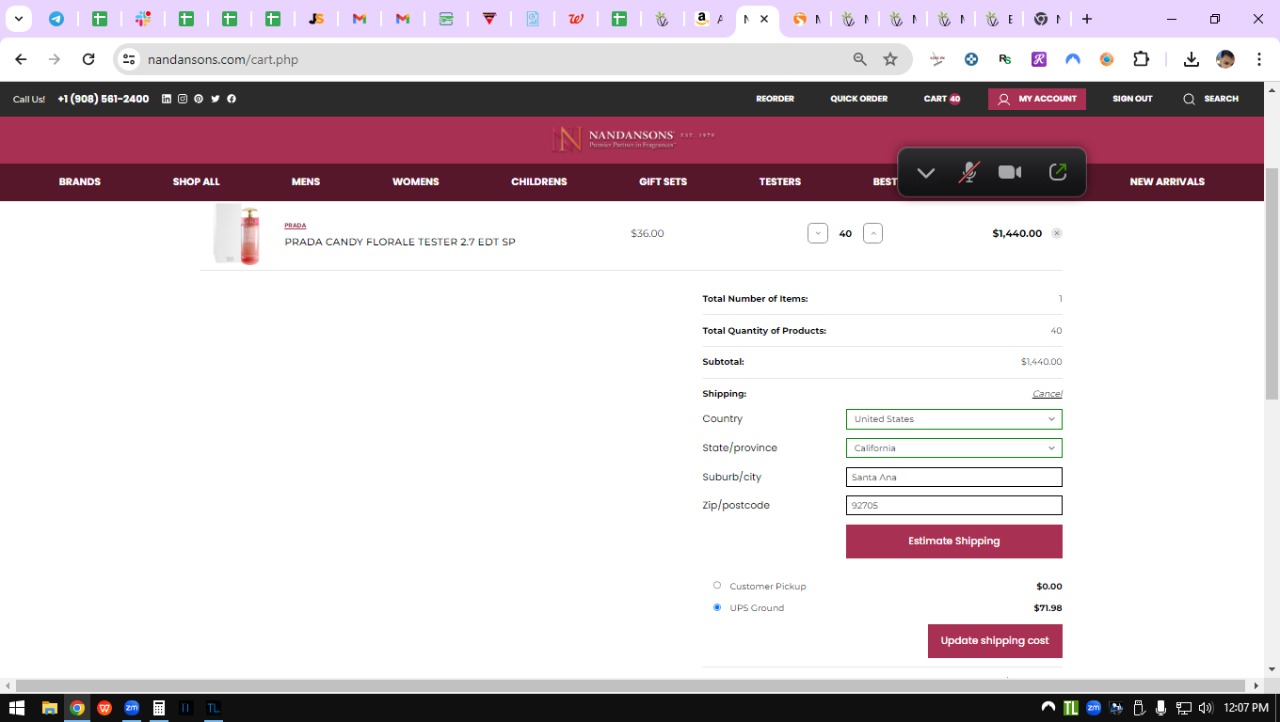Click the browser zoom magnifier icon

860,60
